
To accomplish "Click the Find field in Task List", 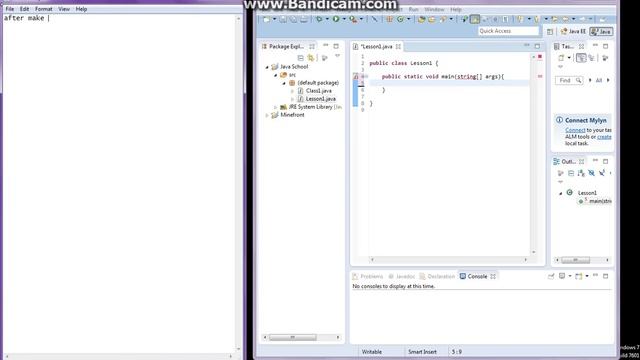I will [x=569, y=80].
